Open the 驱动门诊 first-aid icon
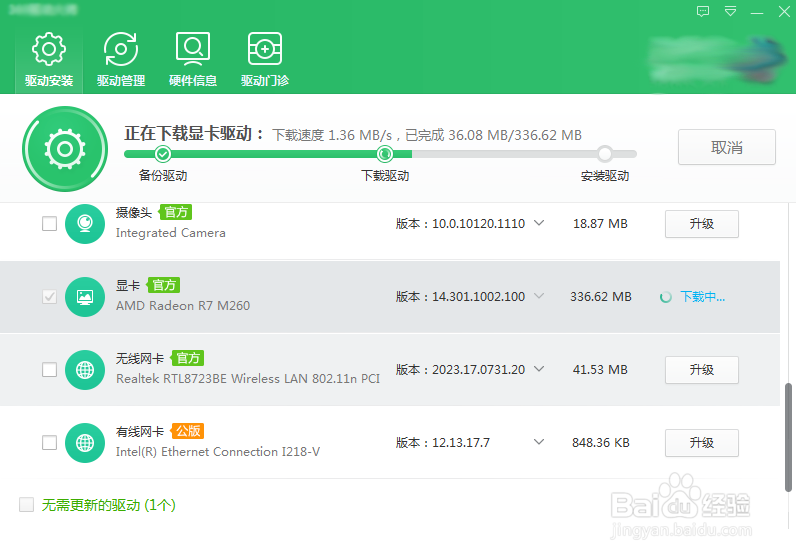Image resolution: width=796 pixels, height=558 pixels. click(x=265, y=49)
